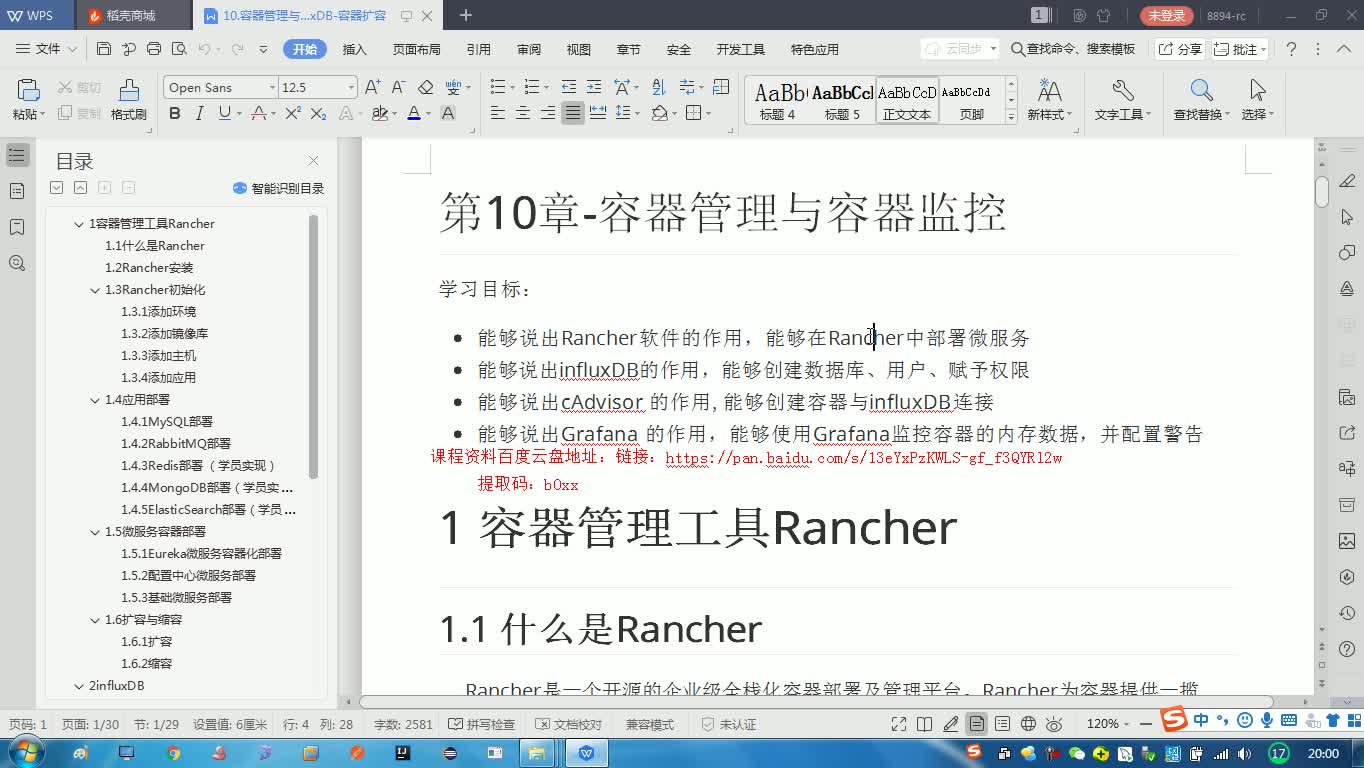The height and width of the screenshot is (768, 1364).
Task: Open the Font name dropdown (Open Sans)
Action: tap(271, 88)
